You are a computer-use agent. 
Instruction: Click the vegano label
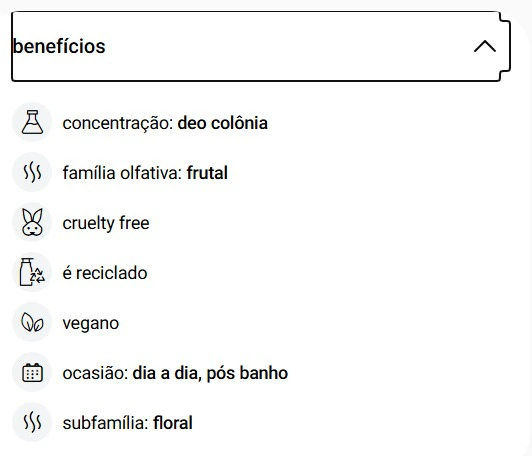coord(91,324)
